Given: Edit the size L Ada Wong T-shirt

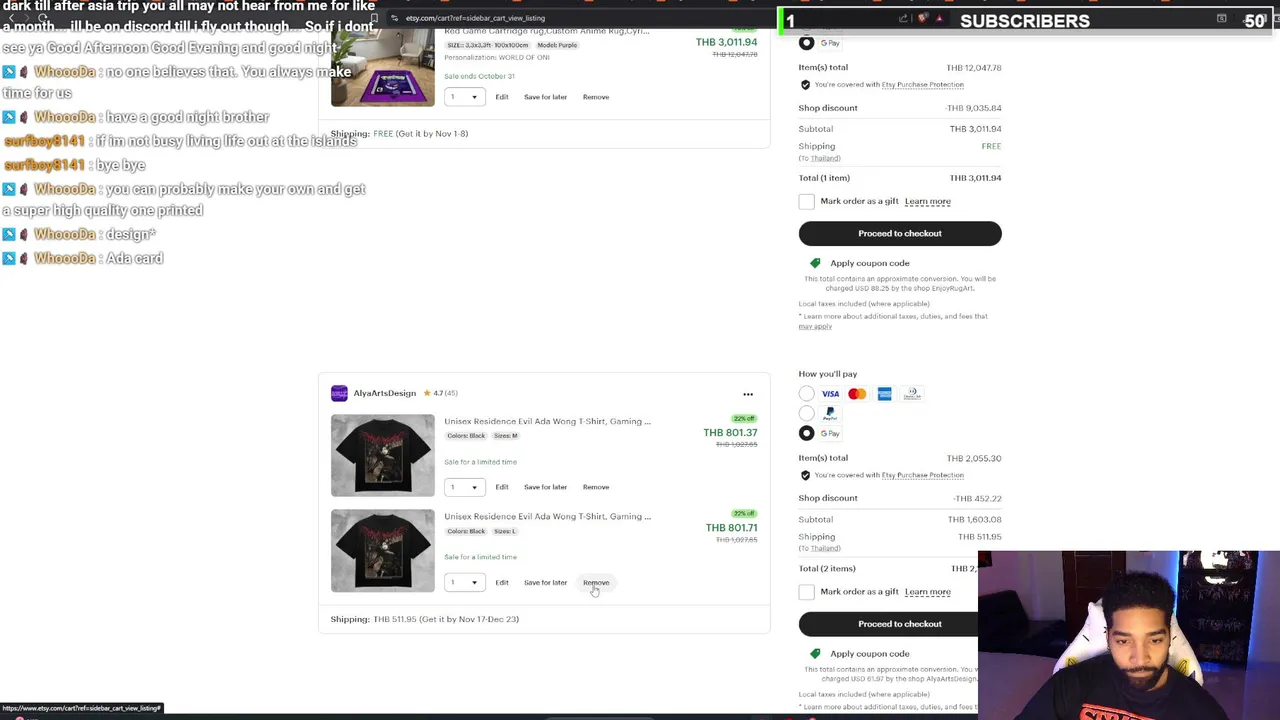Looking at the screenshot, I should point(502,582).
